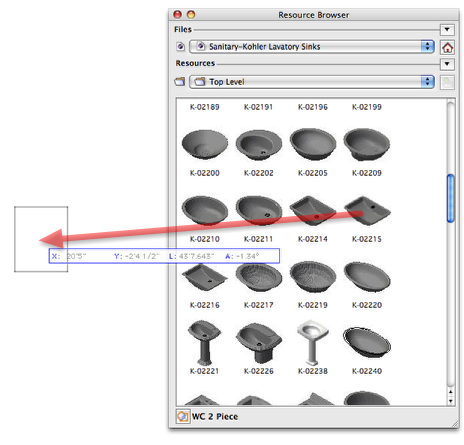Click the scrollbar up arrow

coord(451,392)
